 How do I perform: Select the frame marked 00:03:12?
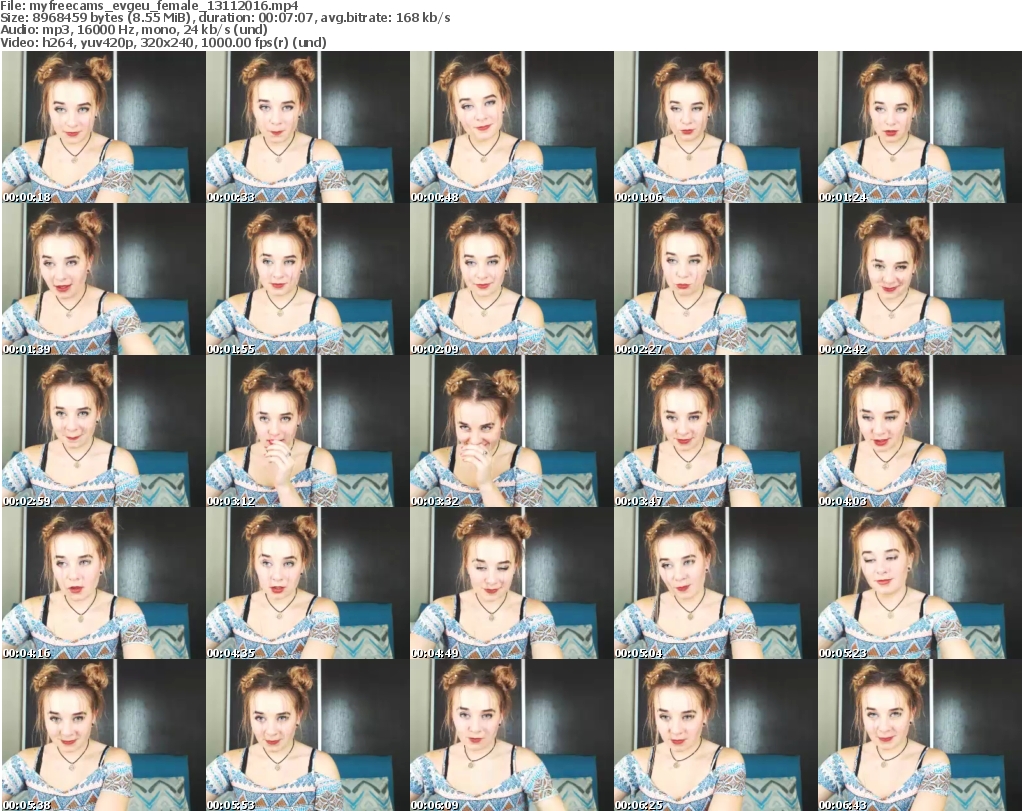(x=307, y=432)
